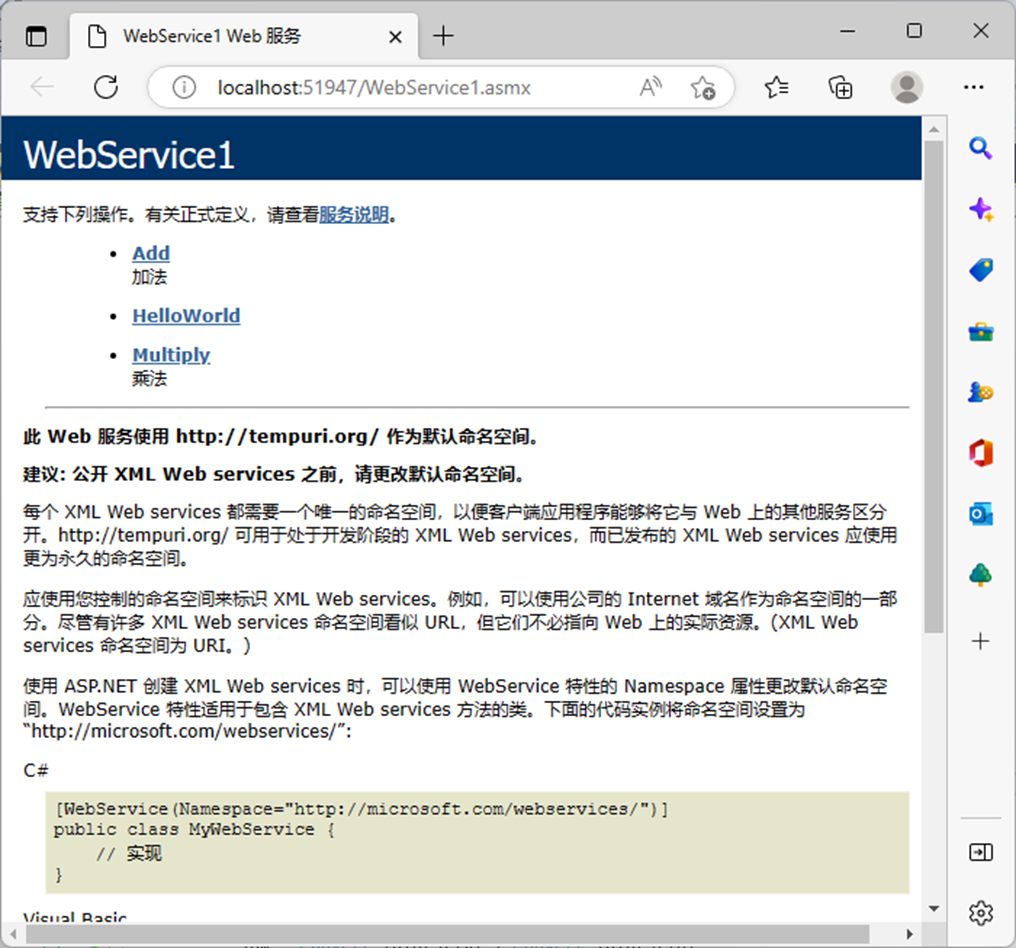Open Games in sidebar

tap(980, 392)
